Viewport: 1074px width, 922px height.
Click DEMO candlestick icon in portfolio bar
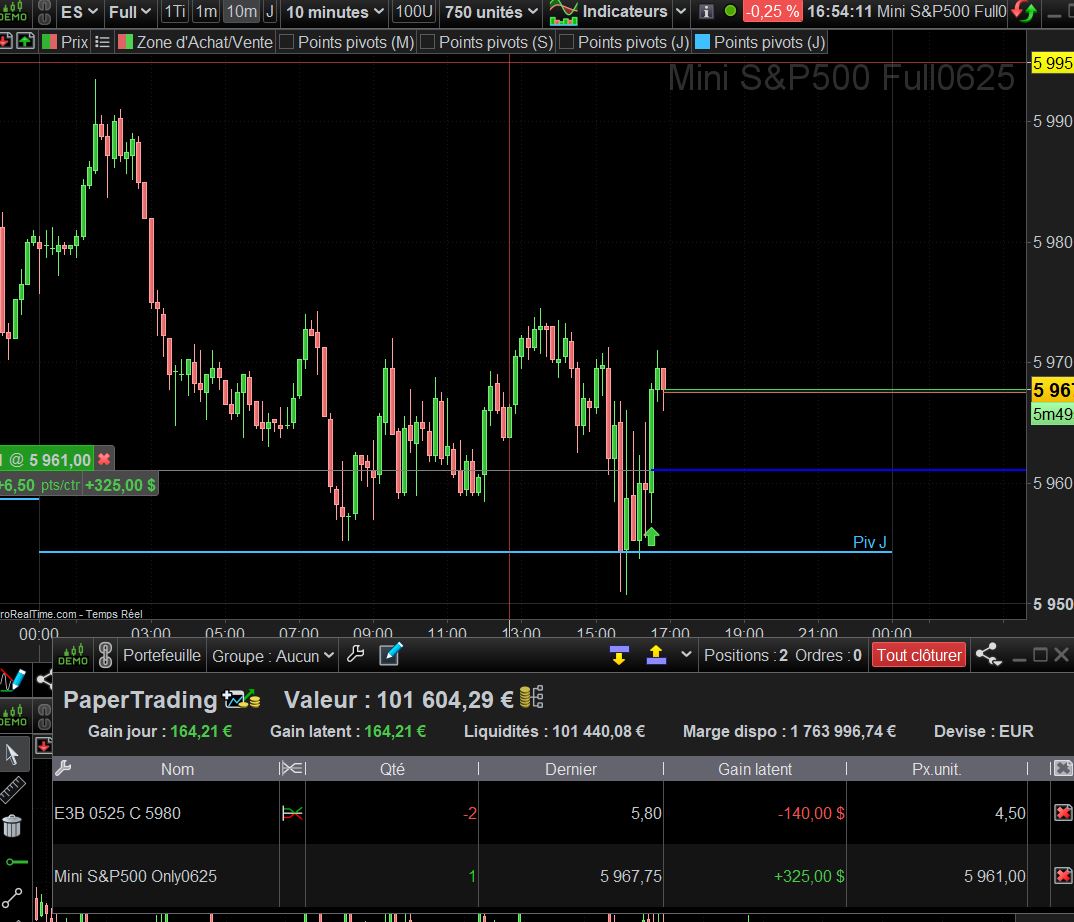coord(73,655)
